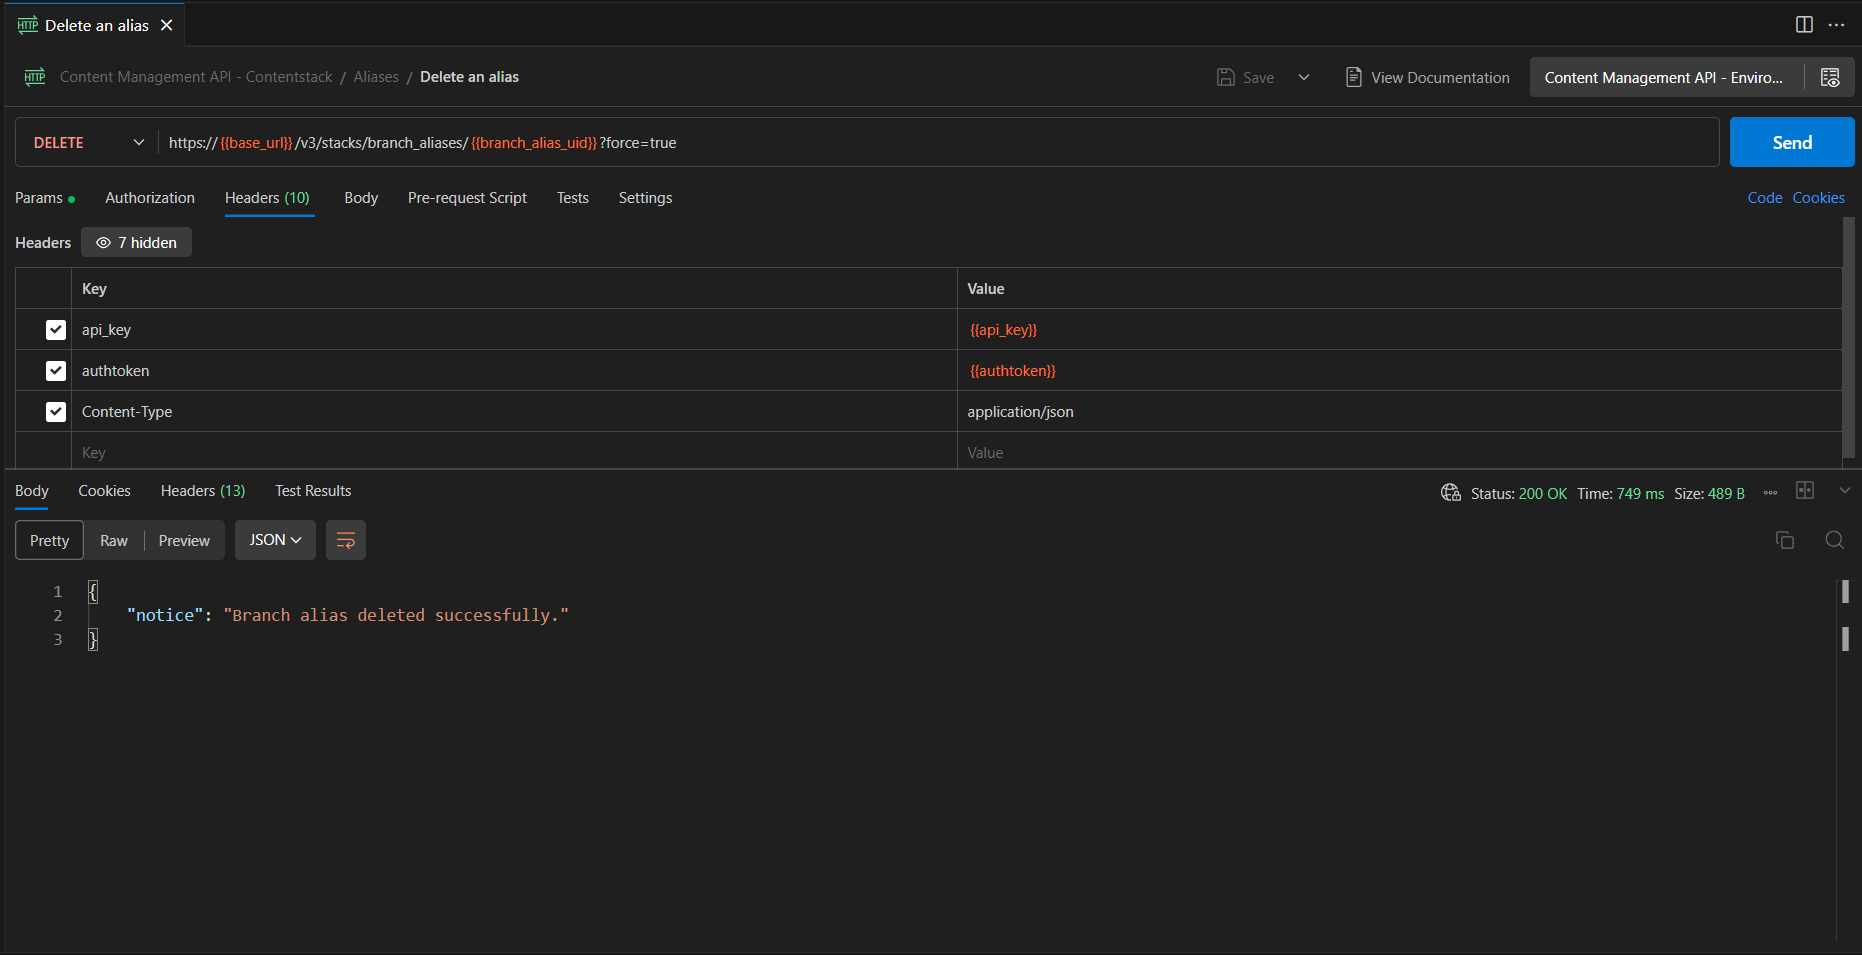Copy the response body with copy icon
Image resolution: width=1862 pixels, height=955 pixels.
pyautogui.click(x=1785, y=540)
